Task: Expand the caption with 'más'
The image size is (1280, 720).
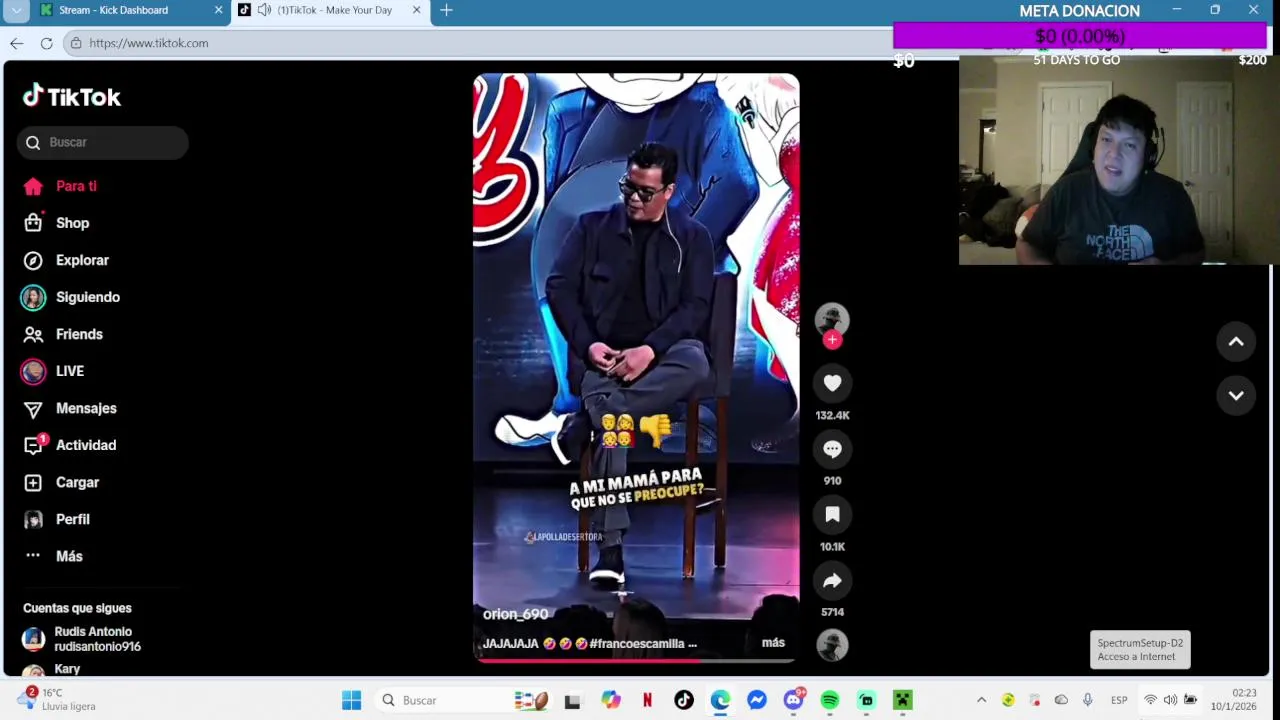Action: click(x=773, y=643)
